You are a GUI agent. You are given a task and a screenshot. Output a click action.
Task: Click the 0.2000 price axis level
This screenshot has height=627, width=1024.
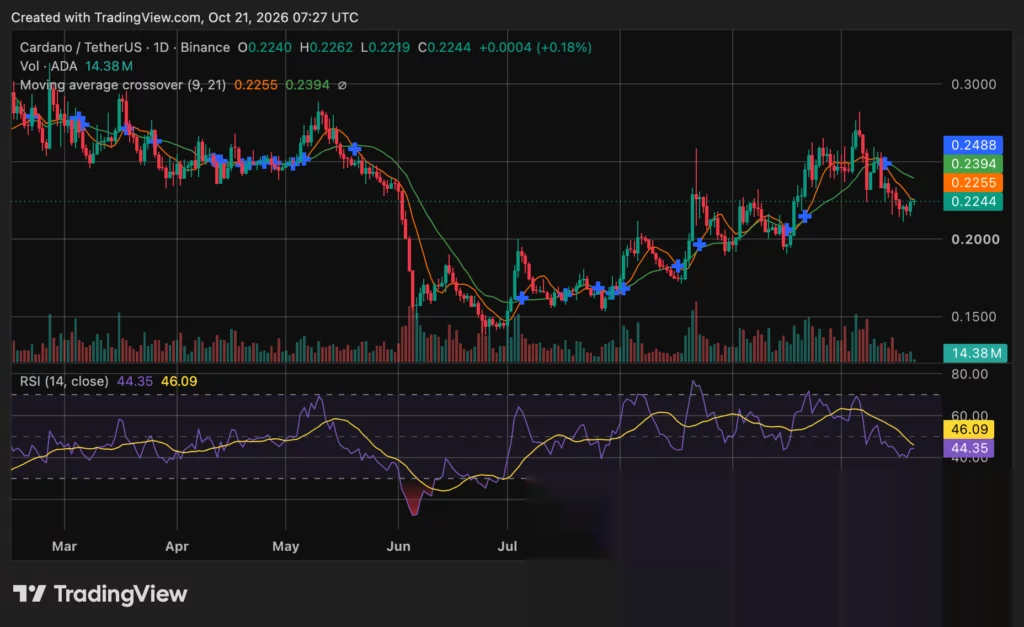coord(975,239)
